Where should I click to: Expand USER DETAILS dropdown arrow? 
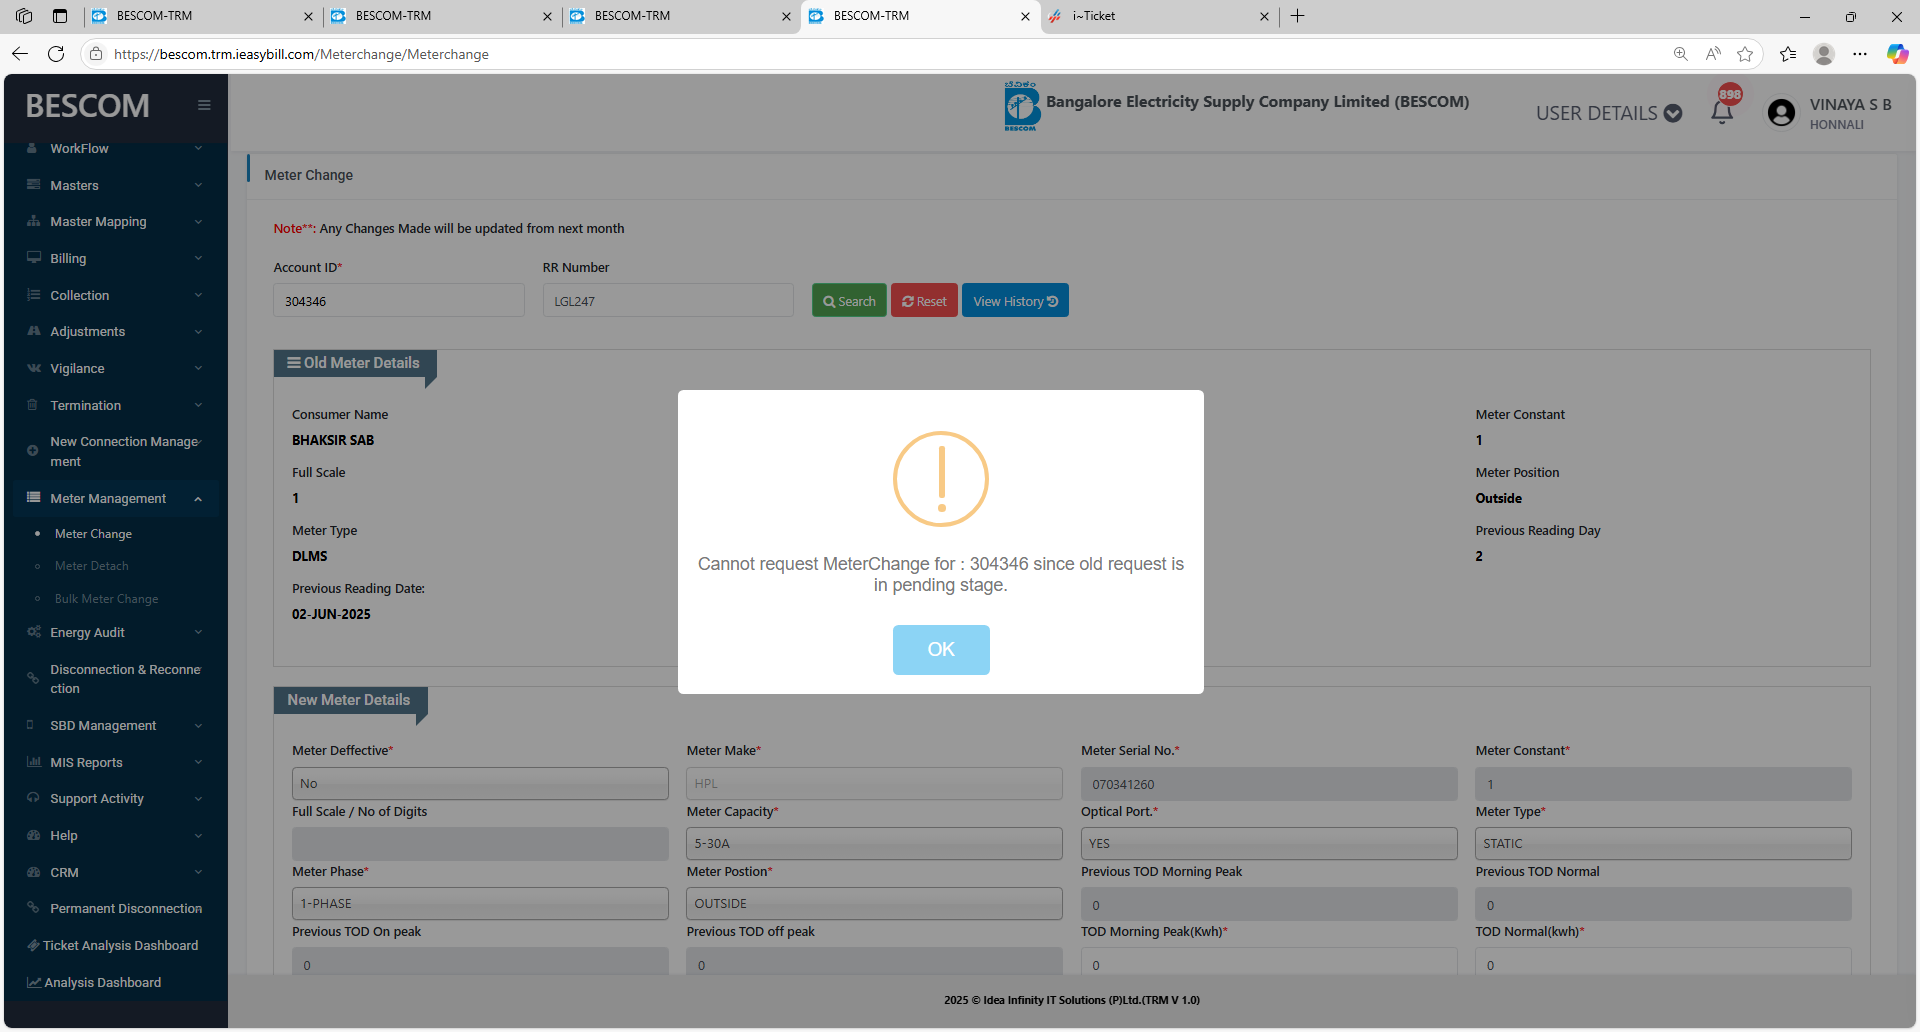click(1673, 114)
